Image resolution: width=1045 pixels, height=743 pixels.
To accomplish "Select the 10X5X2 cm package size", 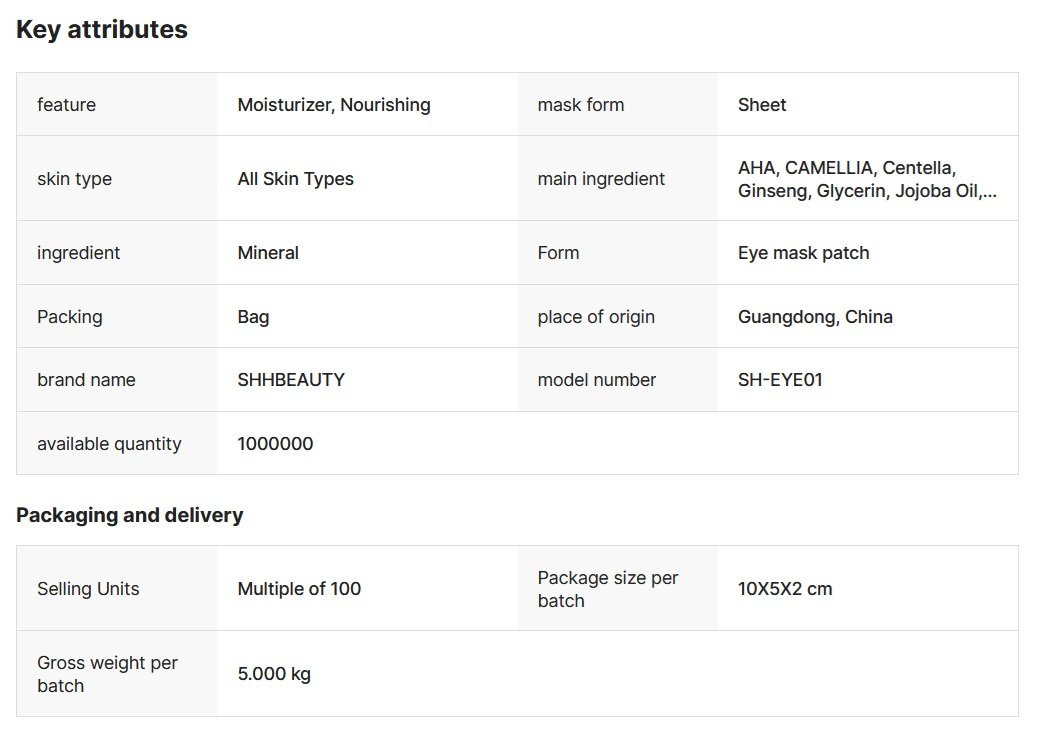I will click(x=785, y=589).
